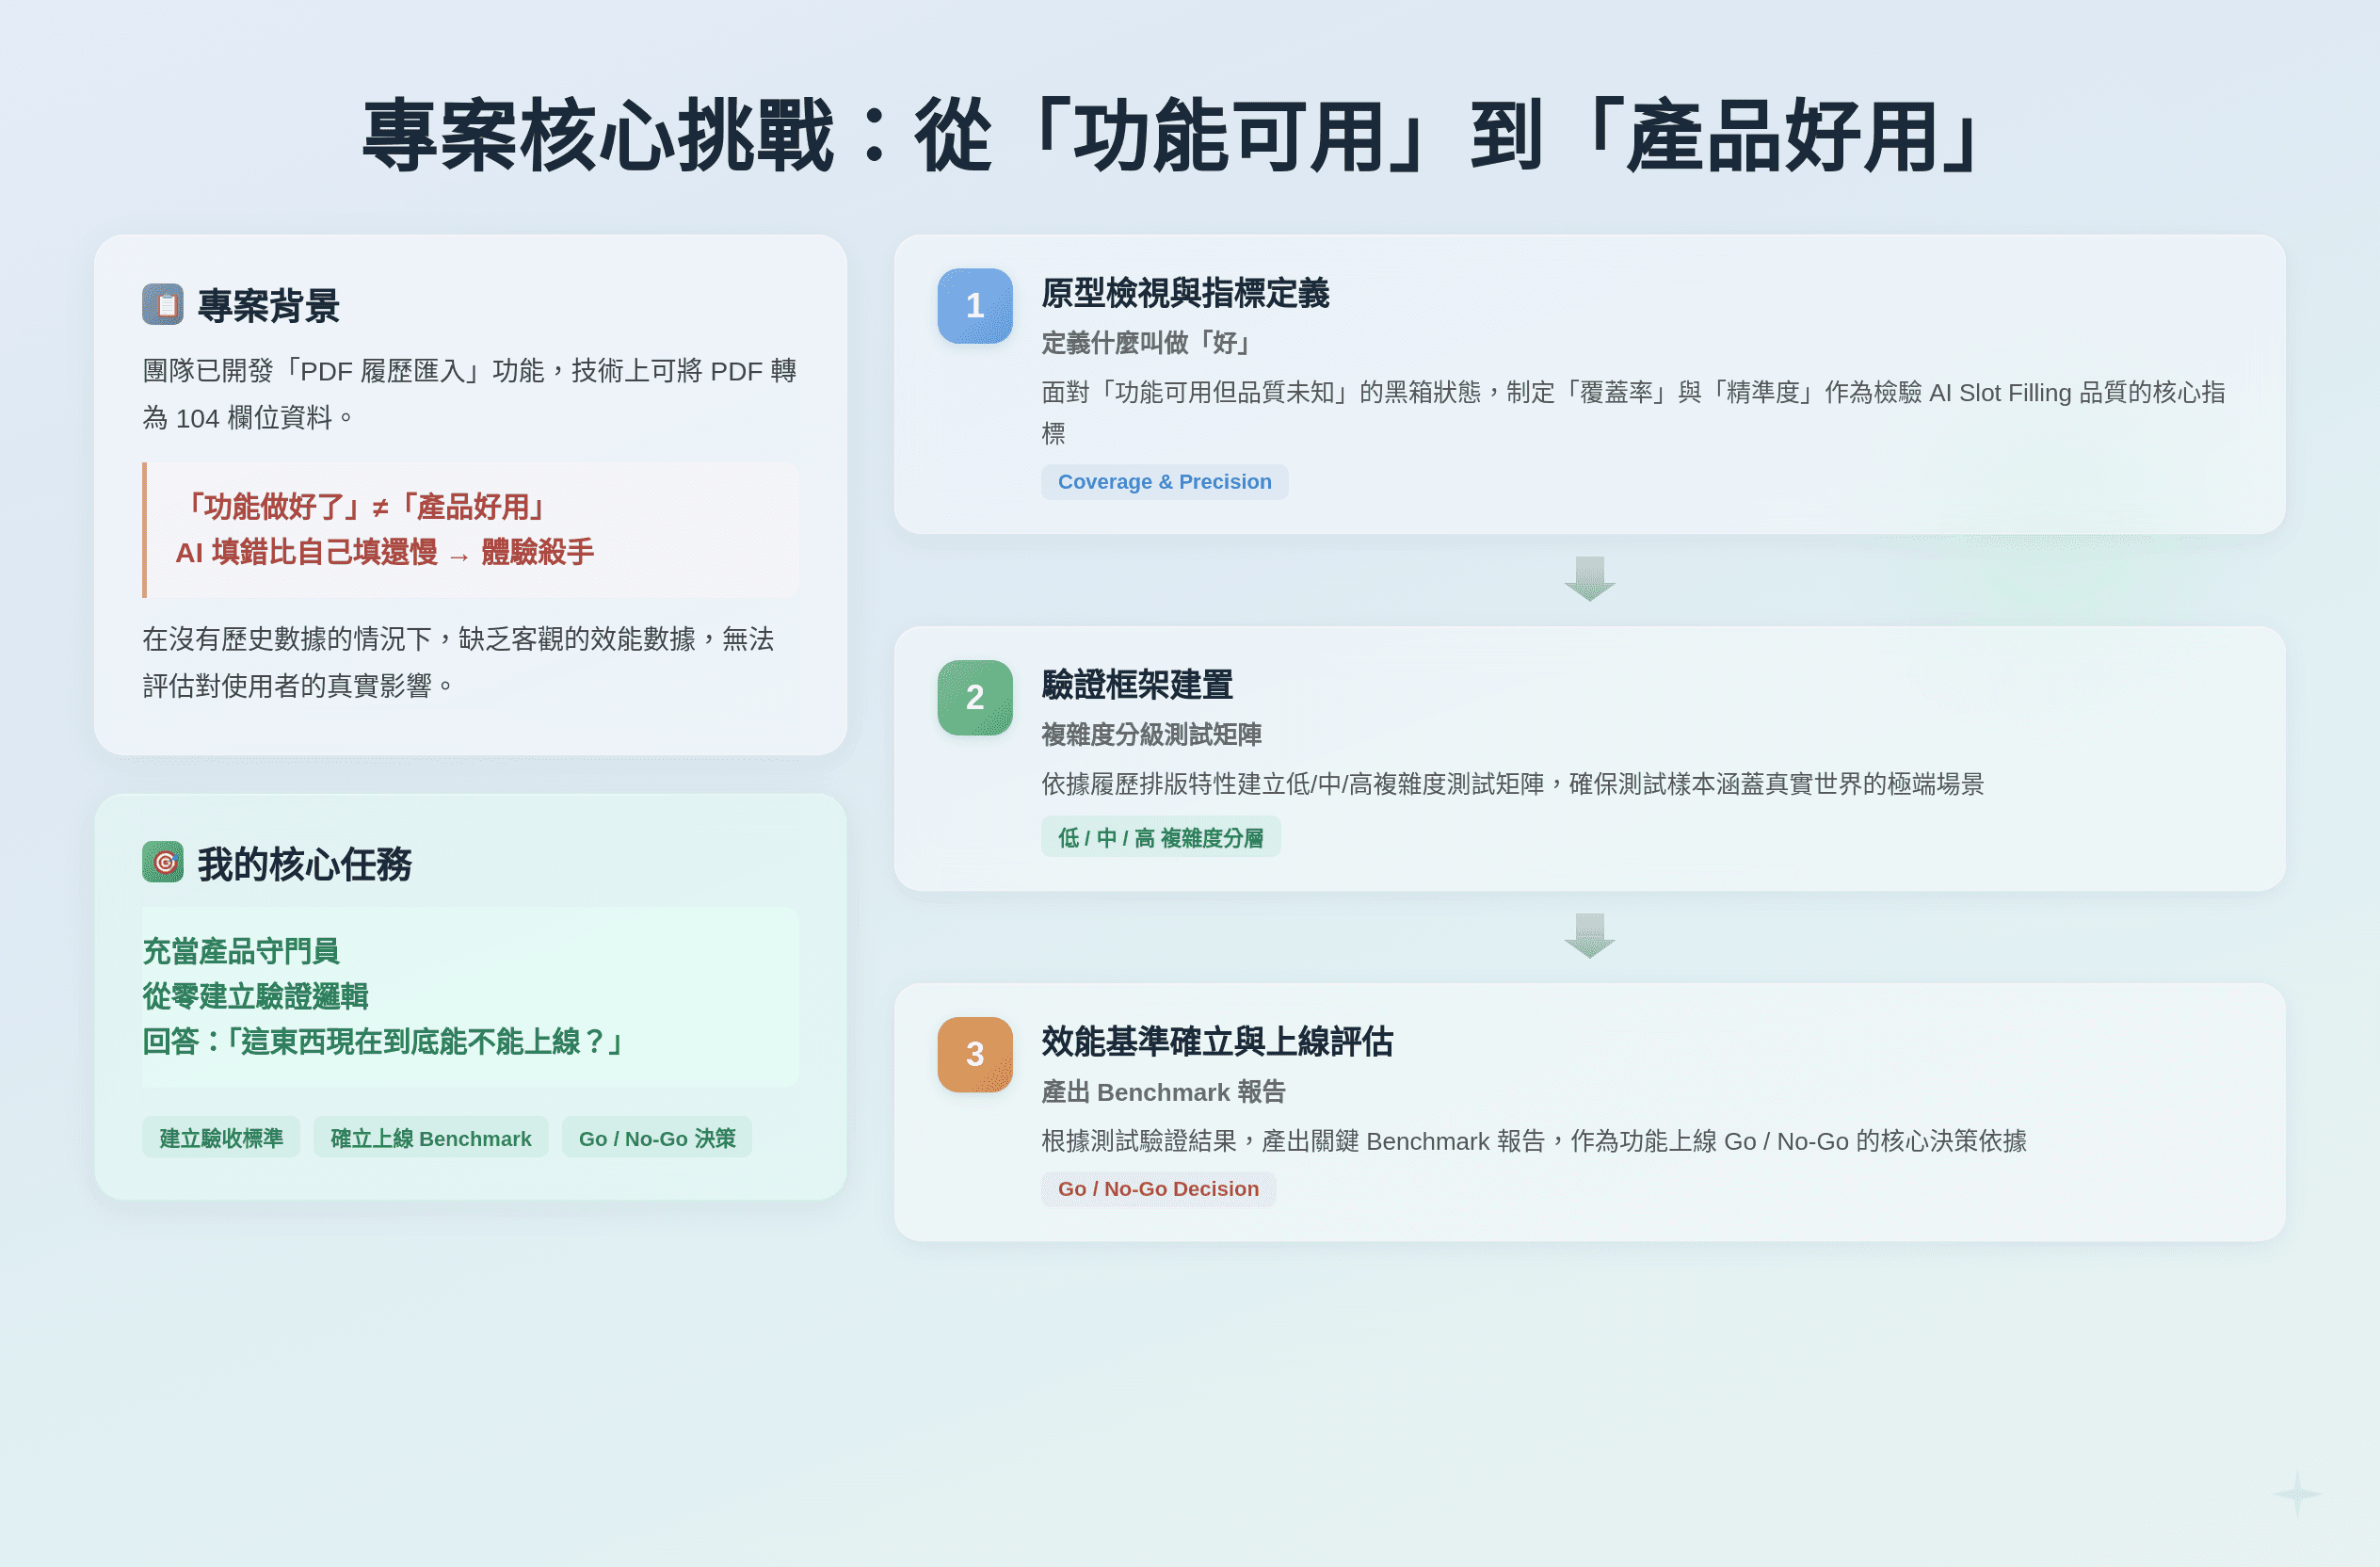This screenshot has height=1567, width=2380.
Task: Select the Coverage & Precision tag
Action: [x=1164, y=482]
